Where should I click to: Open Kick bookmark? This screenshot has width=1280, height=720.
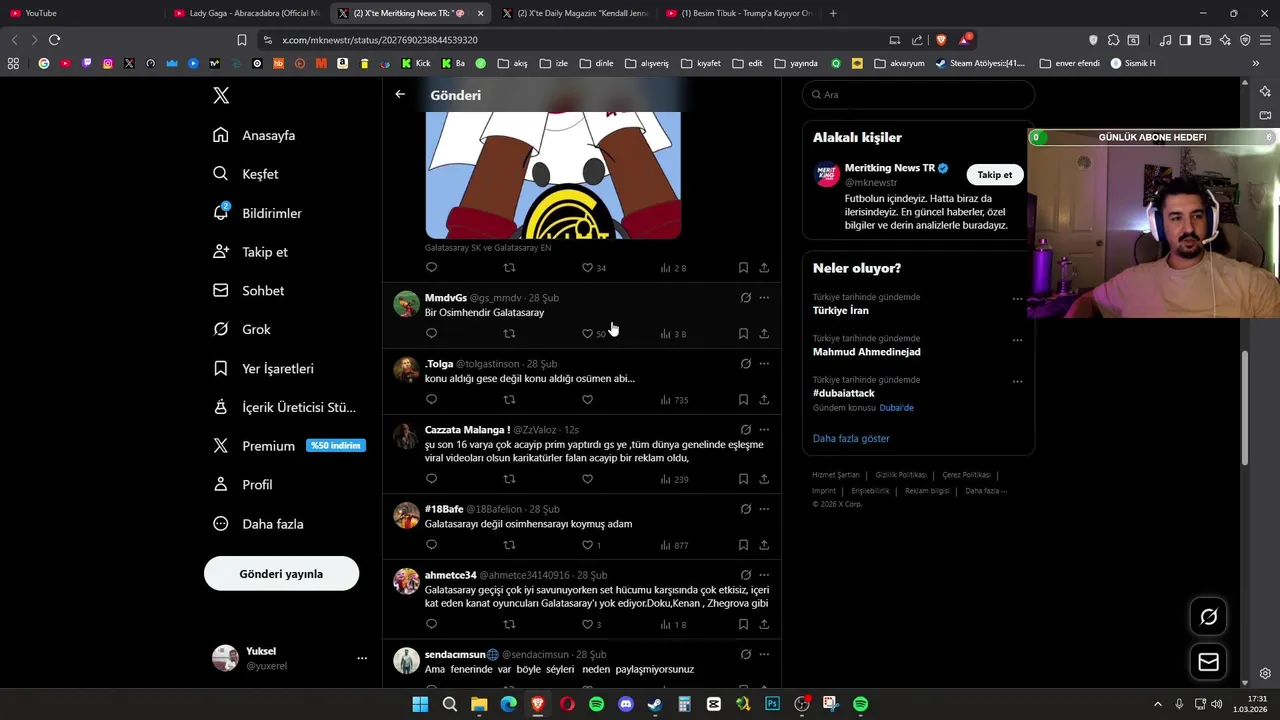point(415,63)
